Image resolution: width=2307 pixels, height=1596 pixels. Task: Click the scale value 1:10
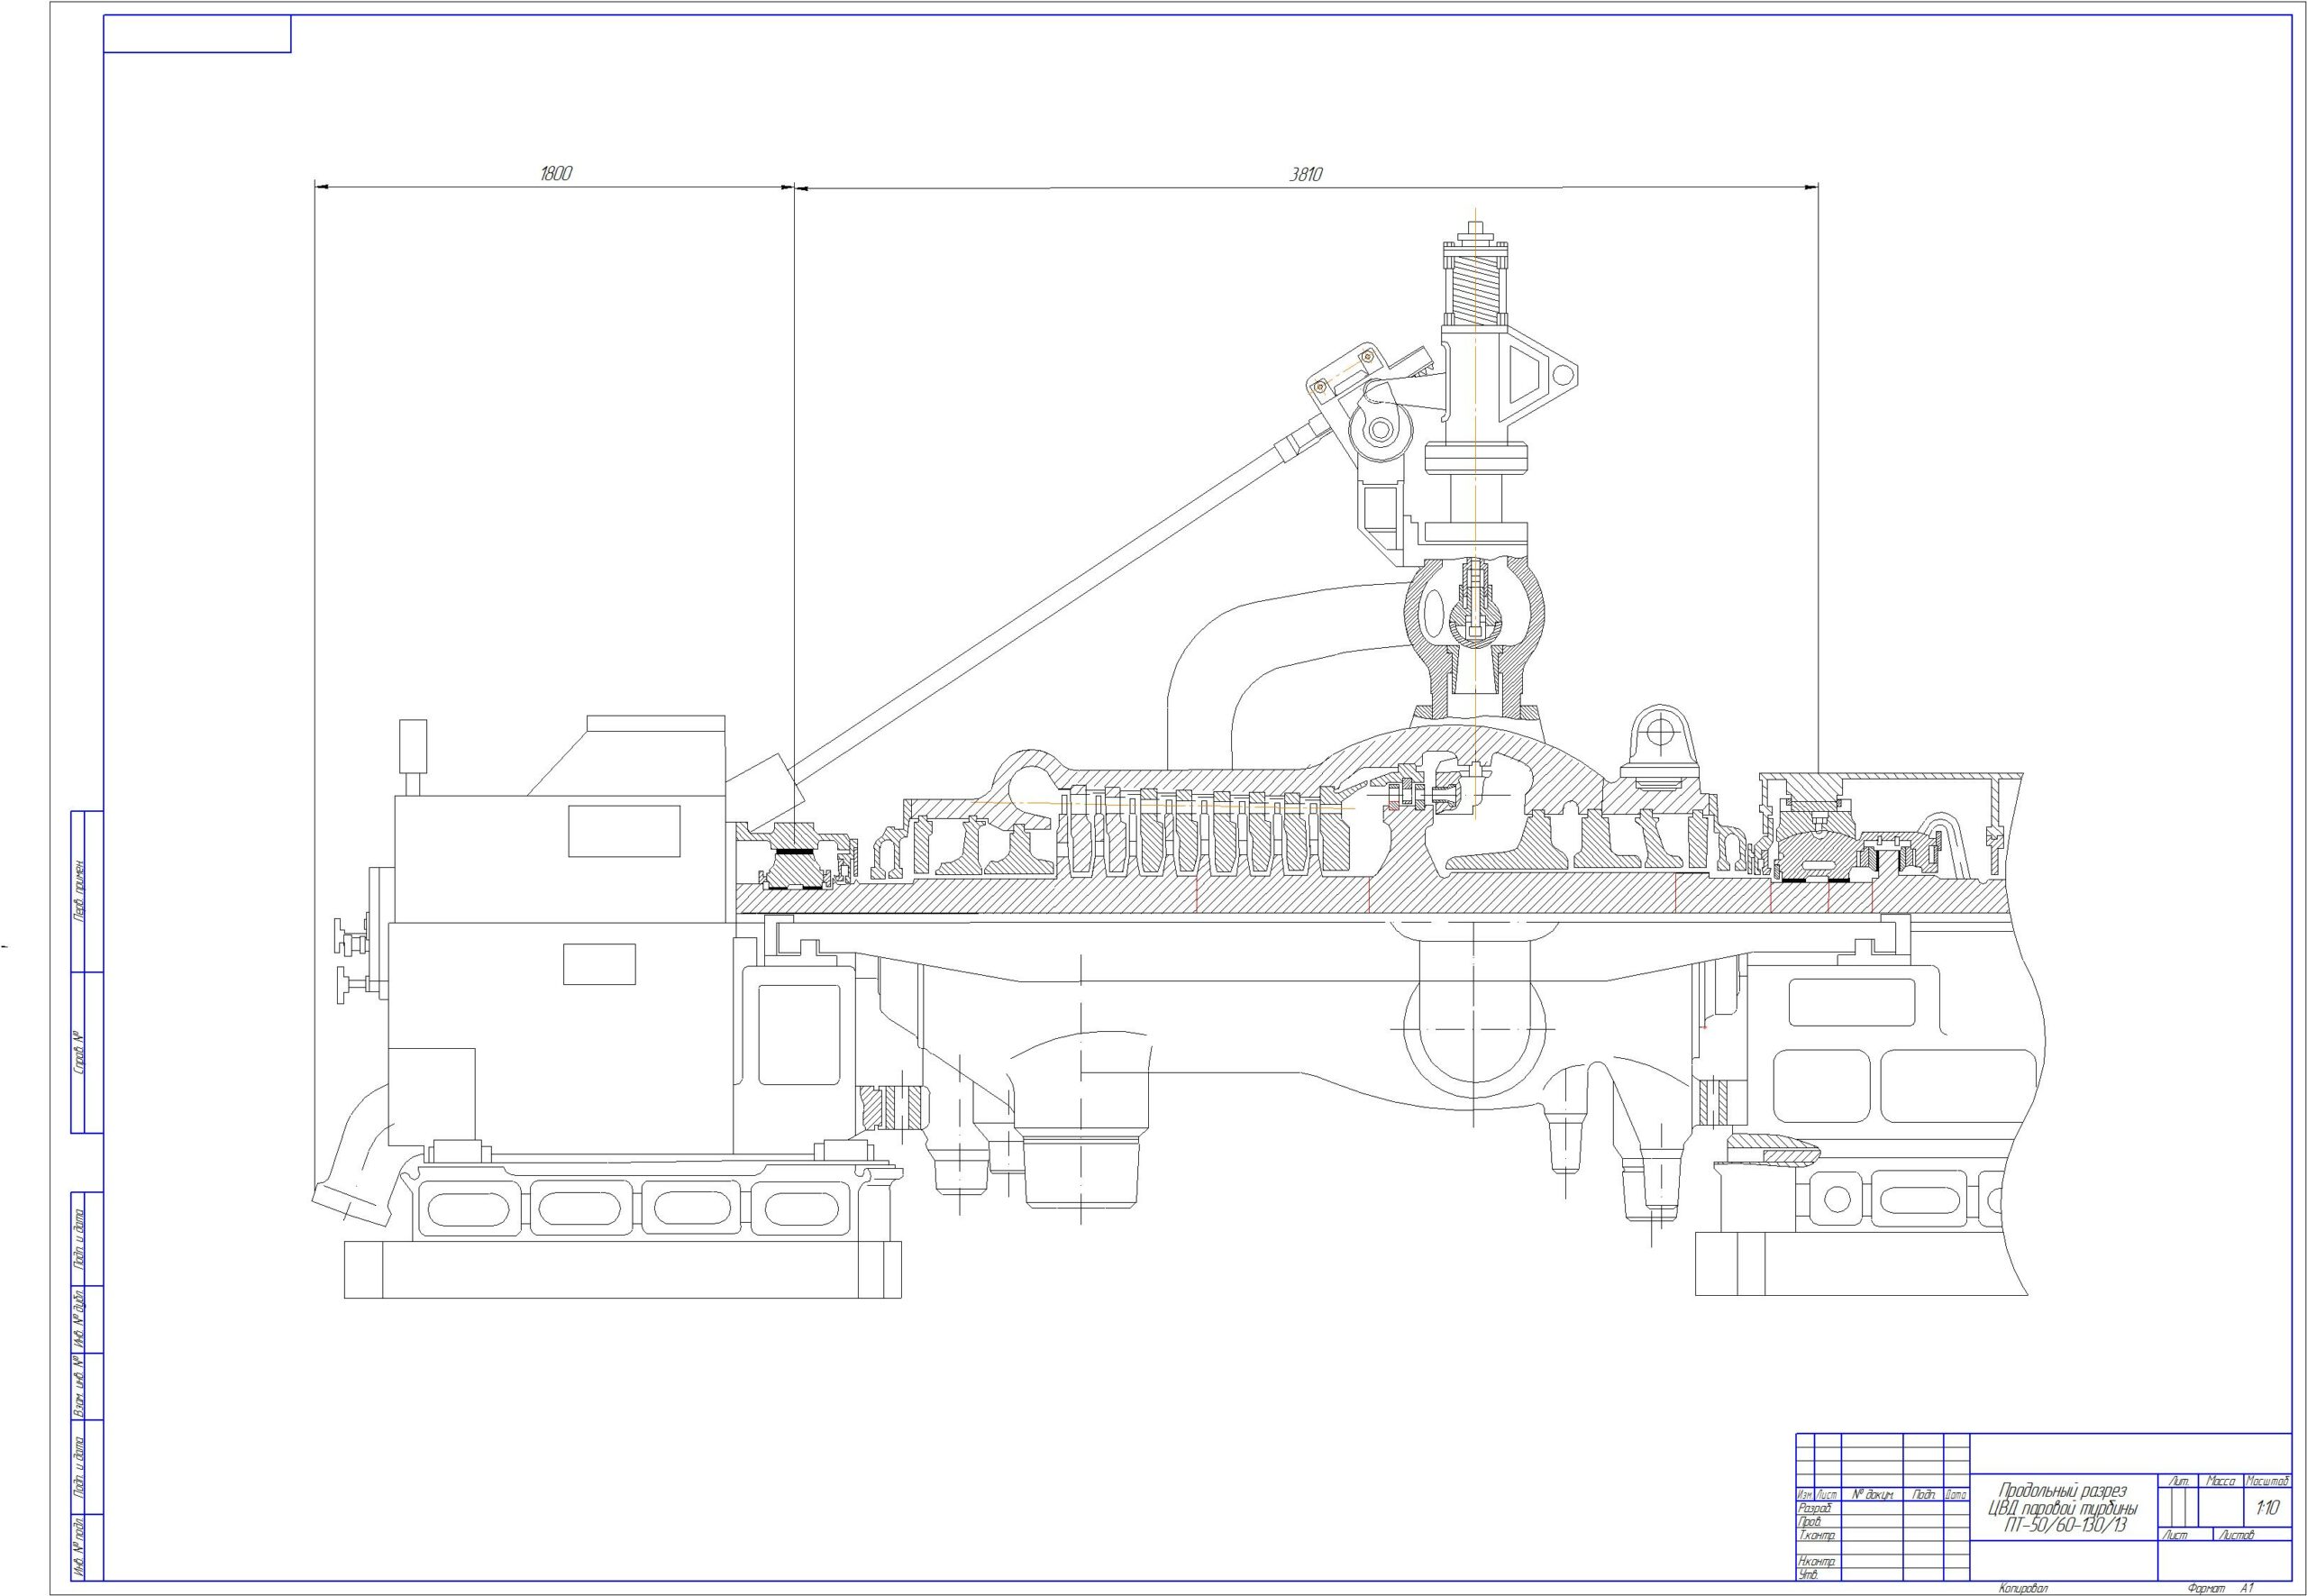[2267, 1508]
